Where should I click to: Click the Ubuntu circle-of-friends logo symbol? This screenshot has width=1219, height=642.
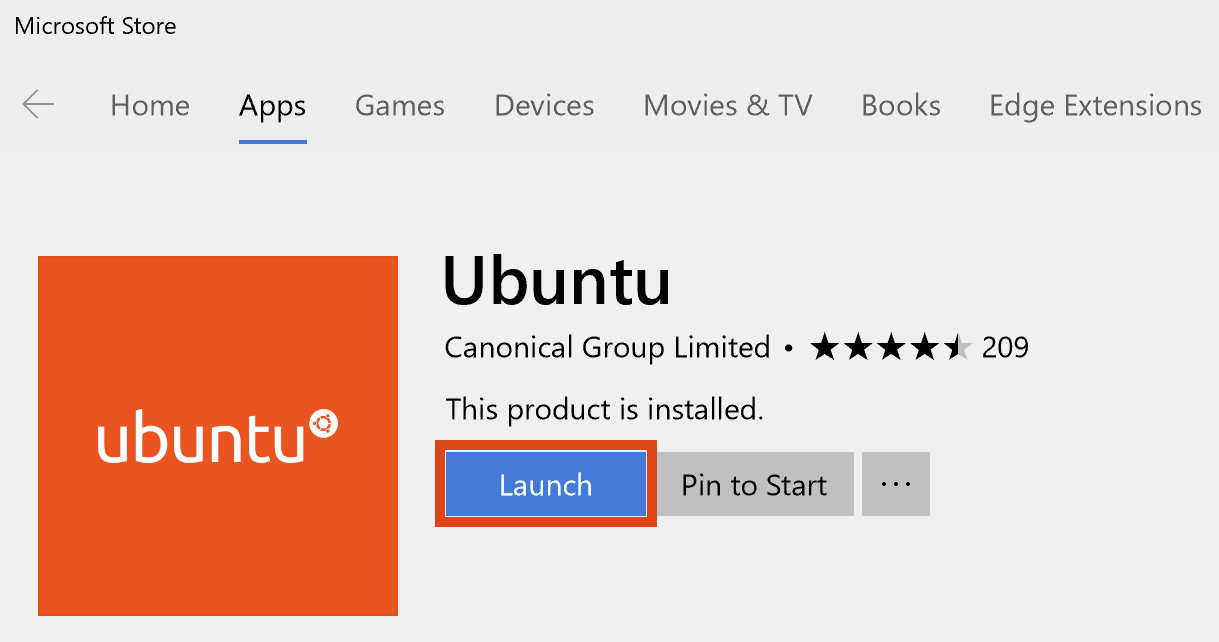coord(325,424)
